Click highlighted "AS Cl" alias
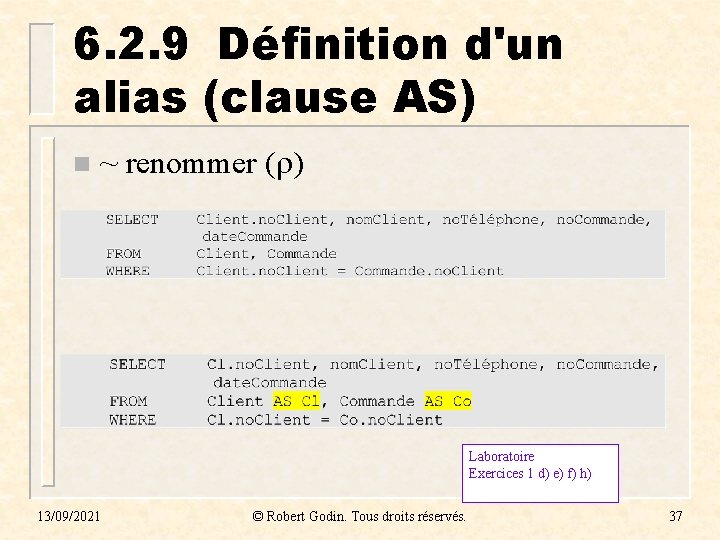The image size is (720, 540). pyautogui.click(x=296, y=401)
